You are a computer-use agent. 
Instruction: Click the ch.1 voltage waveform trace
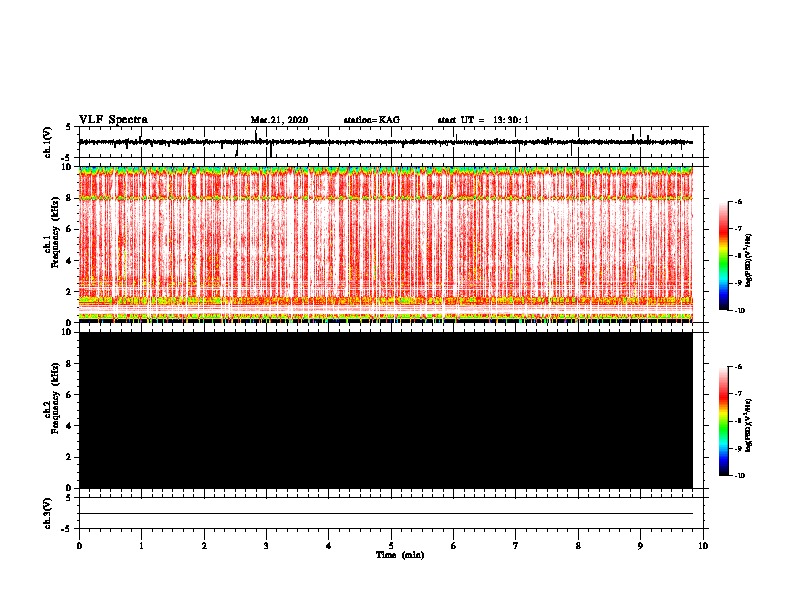coord(385,142)
